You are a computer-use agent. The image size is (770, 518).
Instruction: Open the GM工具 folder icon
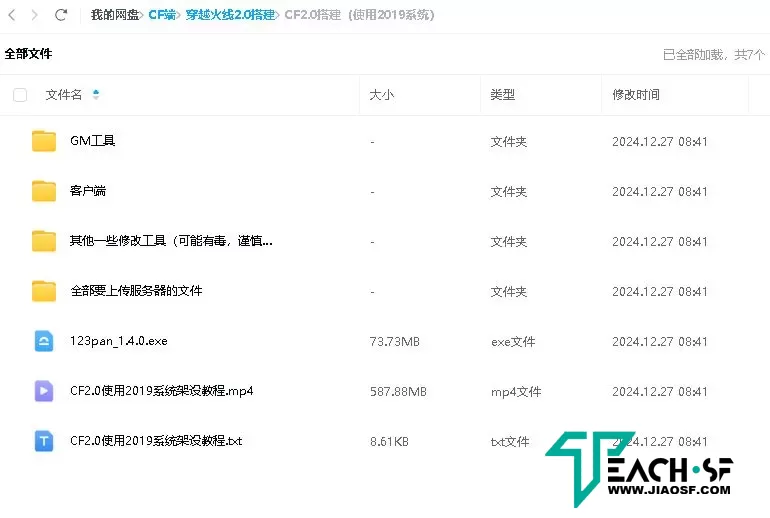[44, 141]
